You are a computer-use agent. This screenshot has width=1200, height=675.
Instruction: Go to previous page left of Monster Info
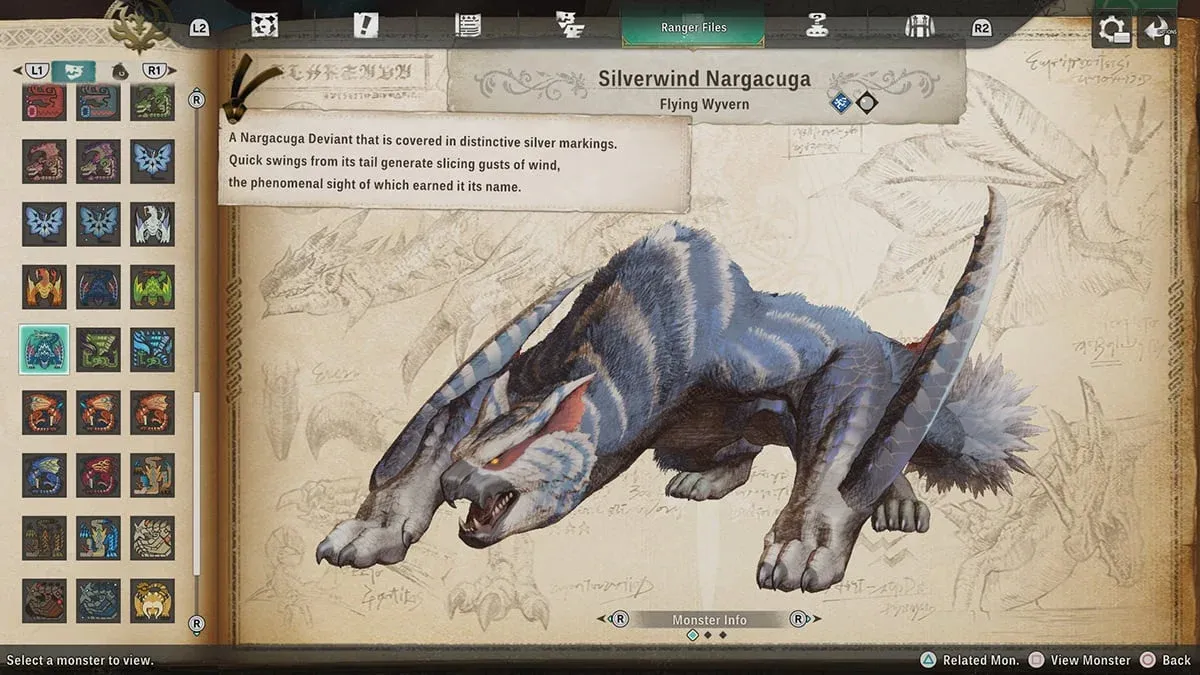click(x=619, y=619)
